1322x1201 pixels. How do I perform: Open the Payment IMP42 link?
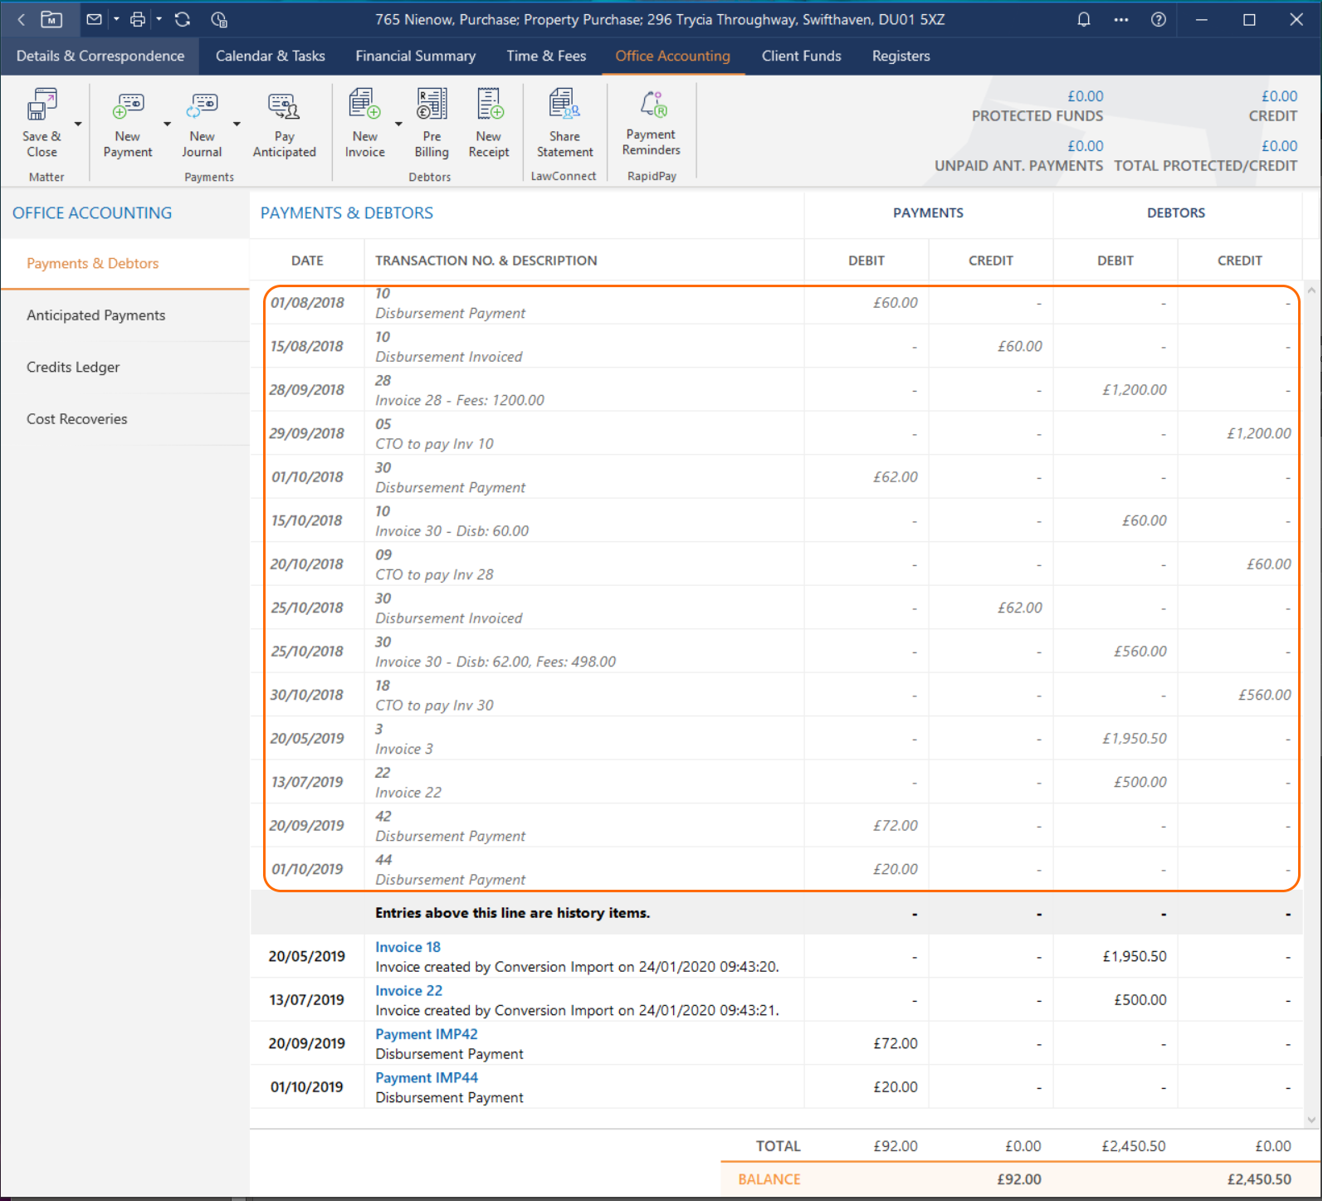click(426, 1034)
